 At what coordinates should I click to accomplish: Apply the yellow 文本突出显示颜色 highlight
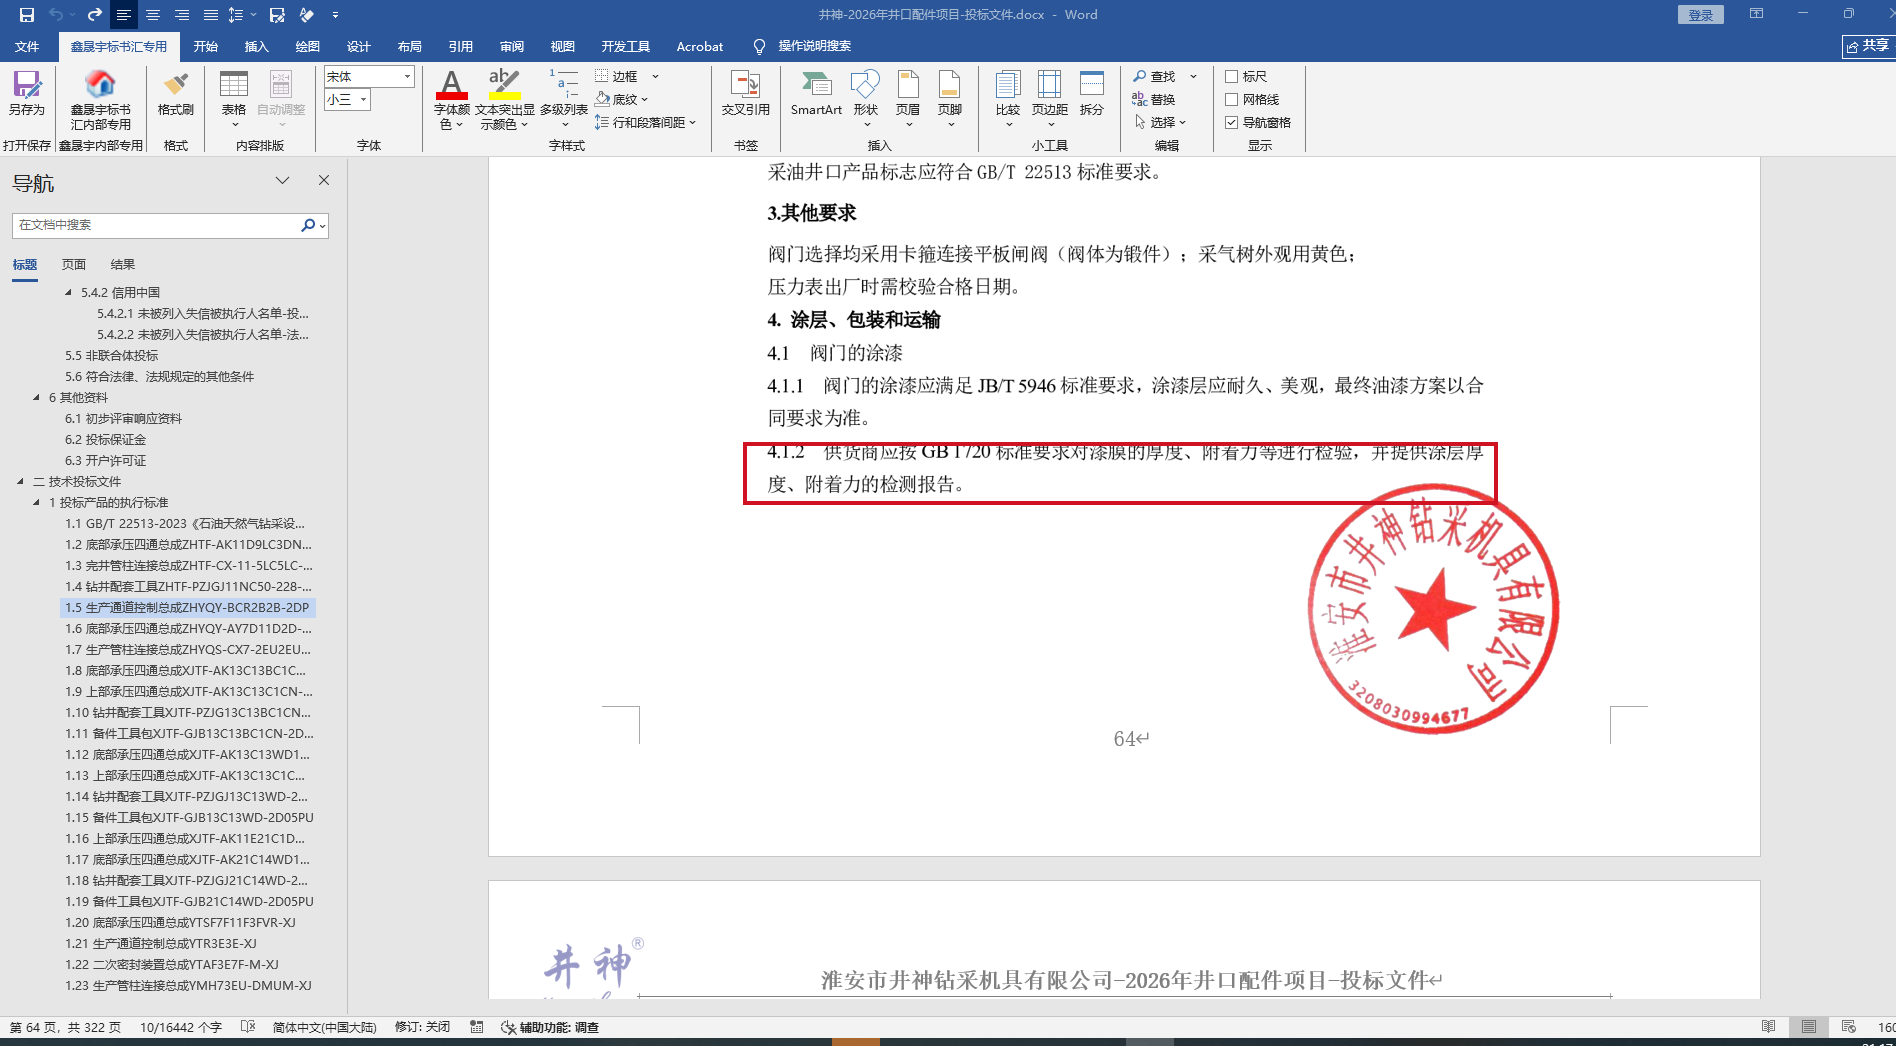504,85
